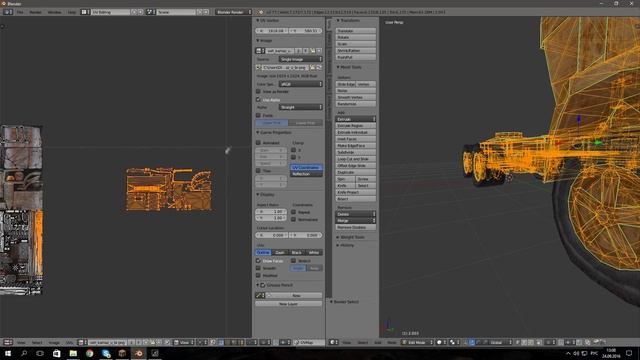
Task: Click viewport shading sphere icon in 3D header
Action: 441,342
